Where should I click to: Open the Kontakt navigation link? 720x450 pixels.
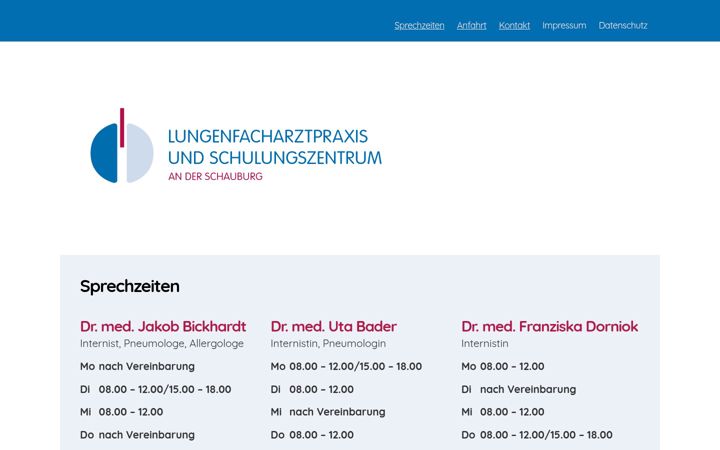(x=514, y=26)
